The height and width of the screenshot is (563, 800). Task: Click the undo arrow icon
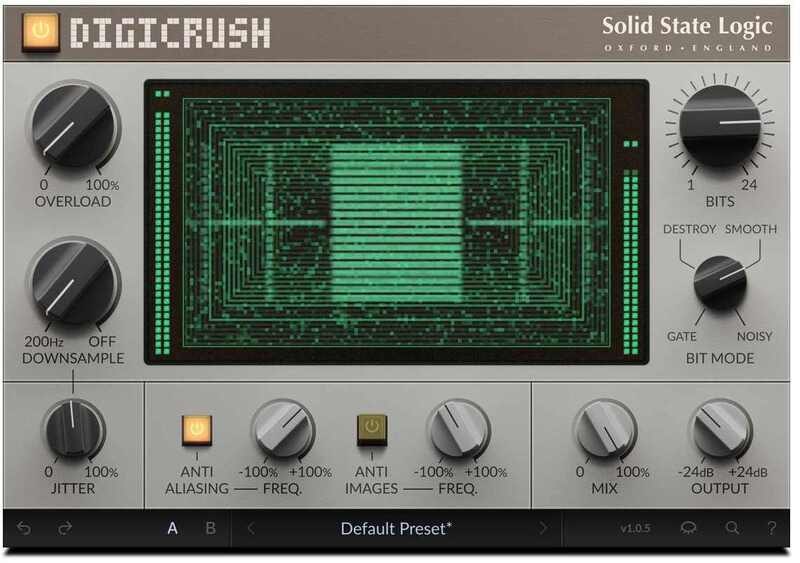24,528
